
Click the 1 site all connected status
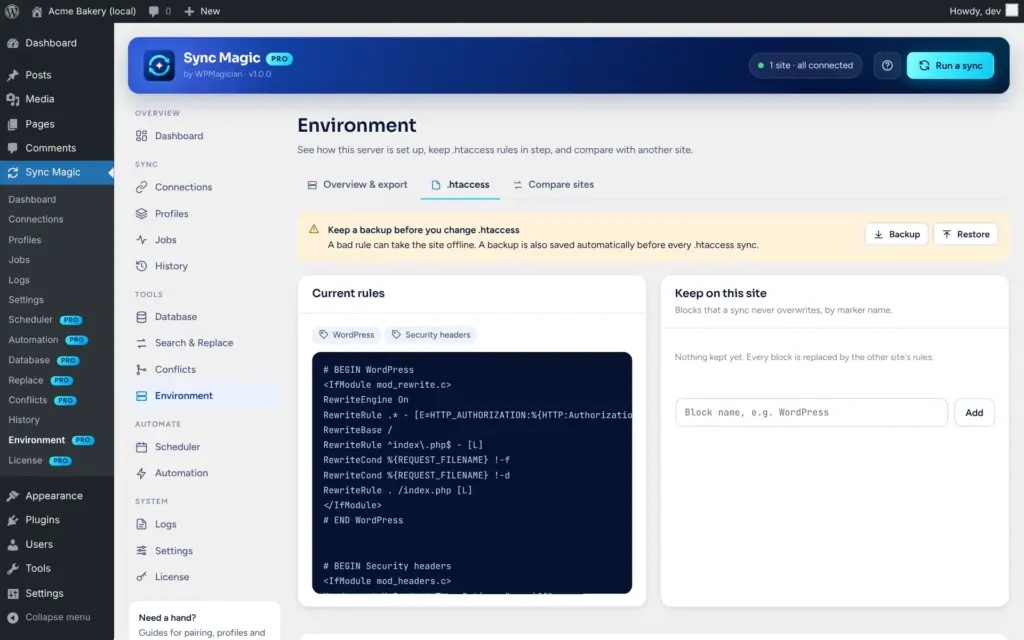pos(805,65)
